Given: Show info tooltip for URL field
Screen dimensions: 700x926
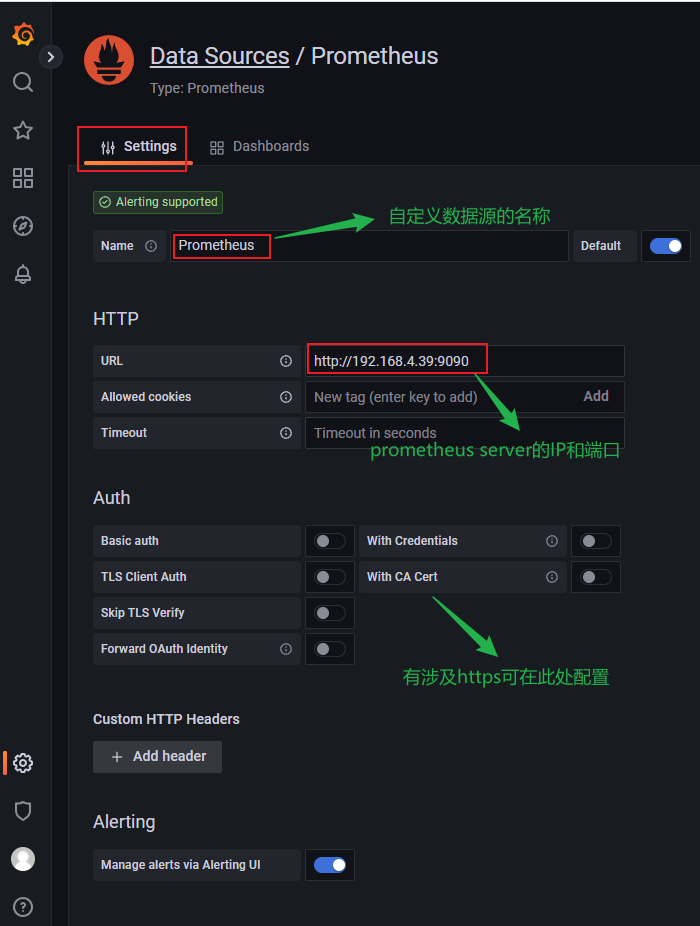Looking at the screenshot, I should tap(286, 361).
